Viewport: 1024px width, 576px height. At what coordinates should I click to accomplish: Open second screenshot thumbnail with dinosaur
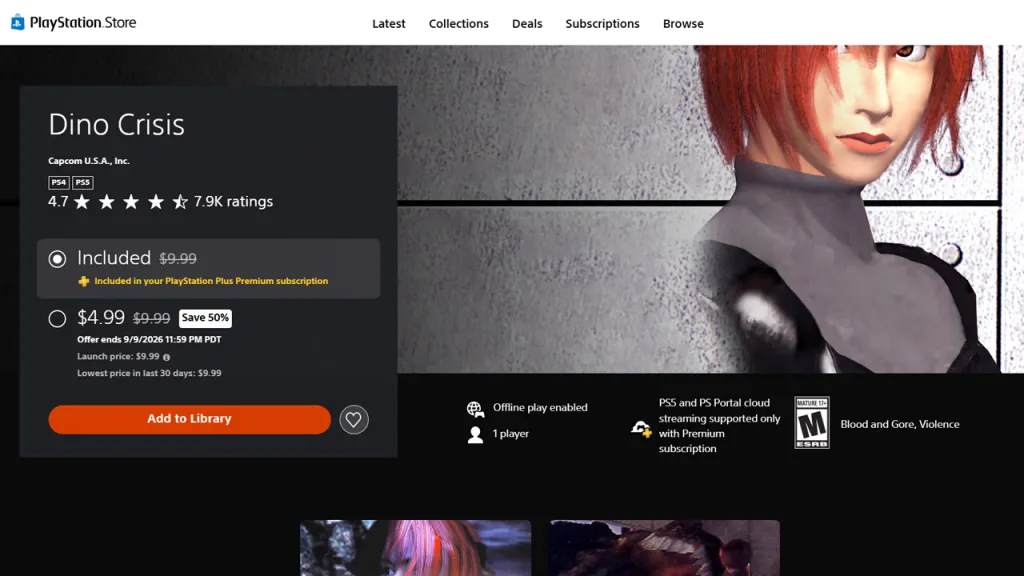665,548
